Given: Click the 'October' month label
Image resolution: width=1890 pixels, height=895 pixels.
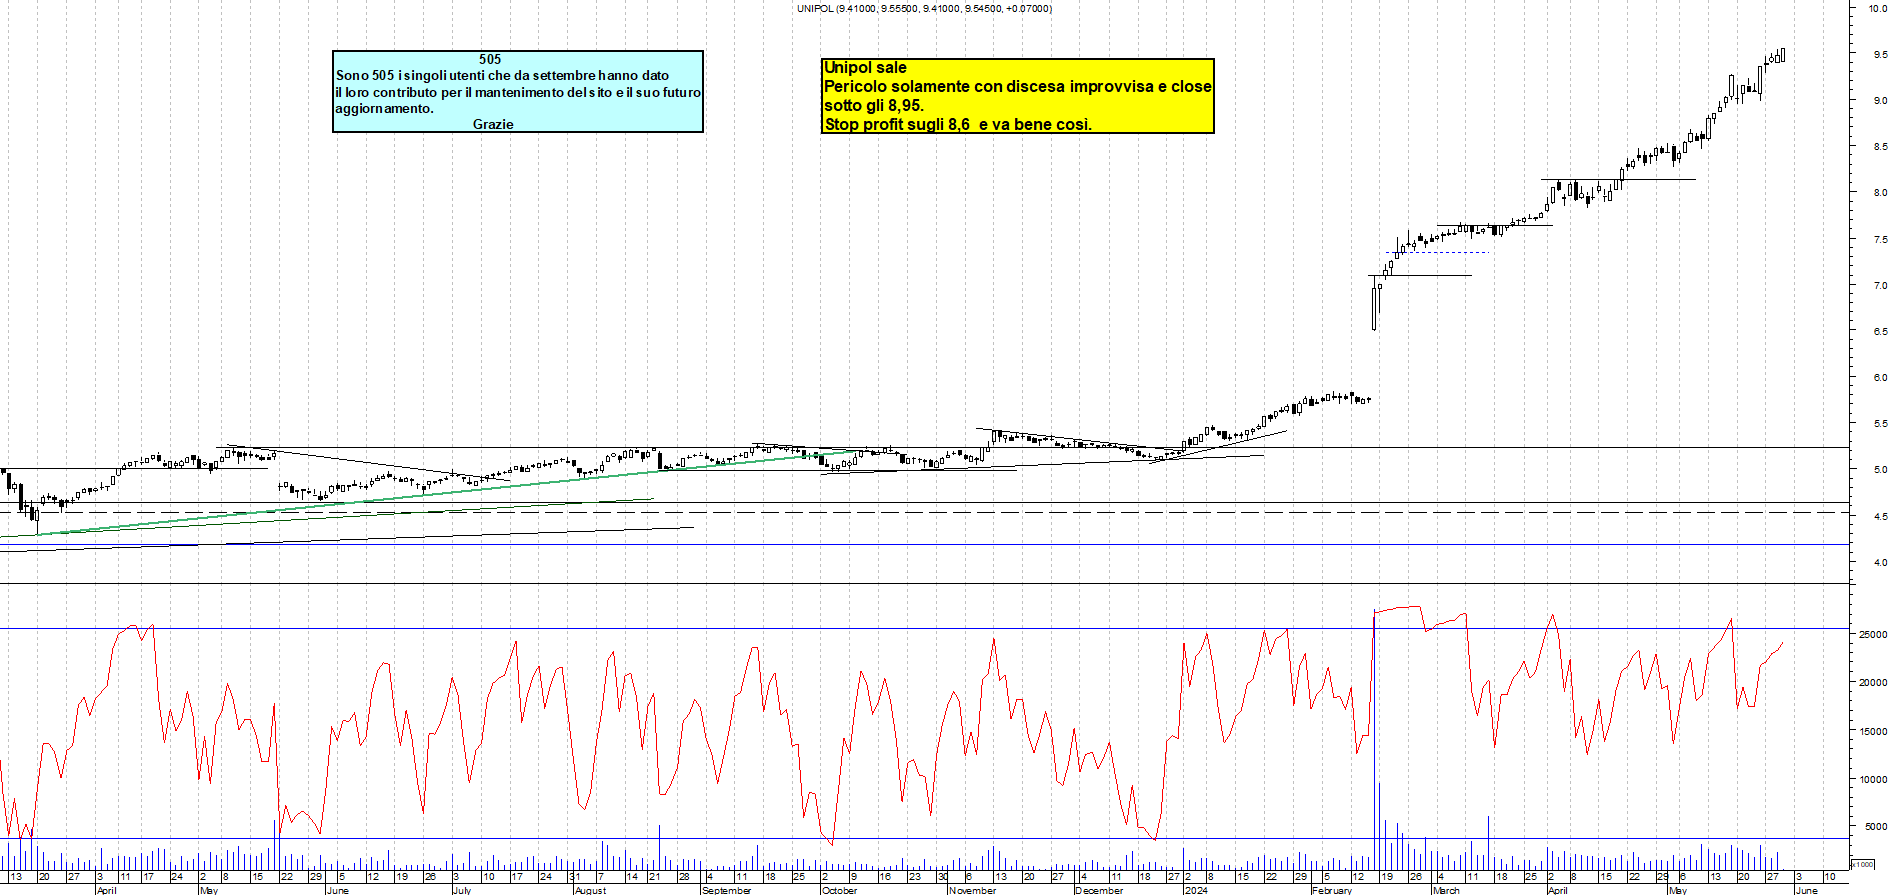Looking at the screenshot, I should coord(840,890).
